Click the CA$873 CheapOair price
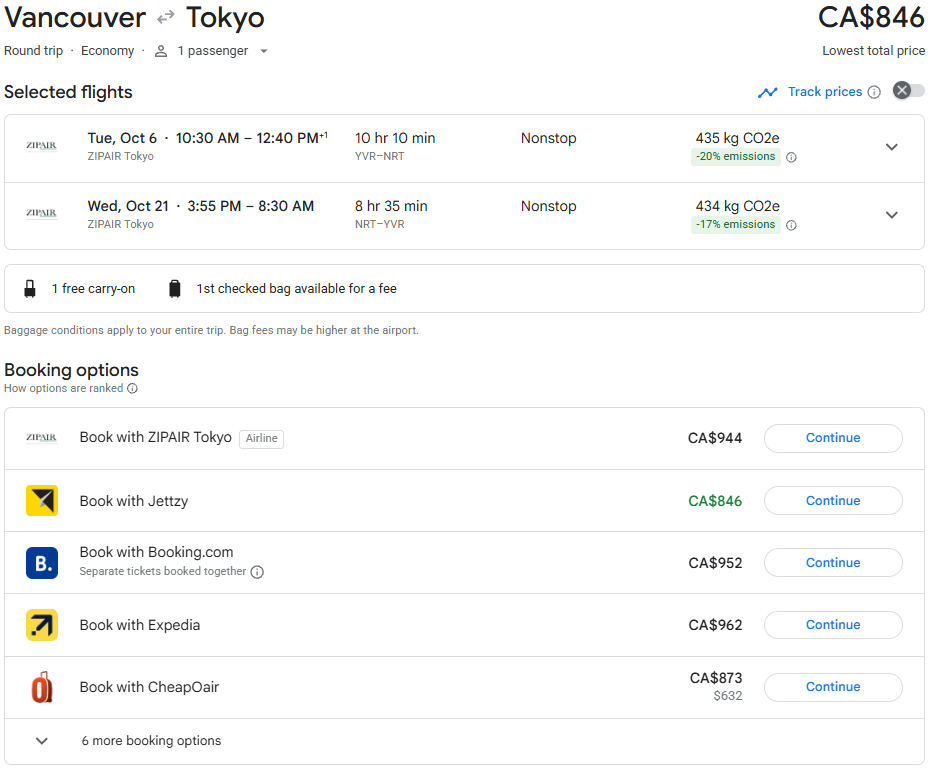 tap(716, 679)
